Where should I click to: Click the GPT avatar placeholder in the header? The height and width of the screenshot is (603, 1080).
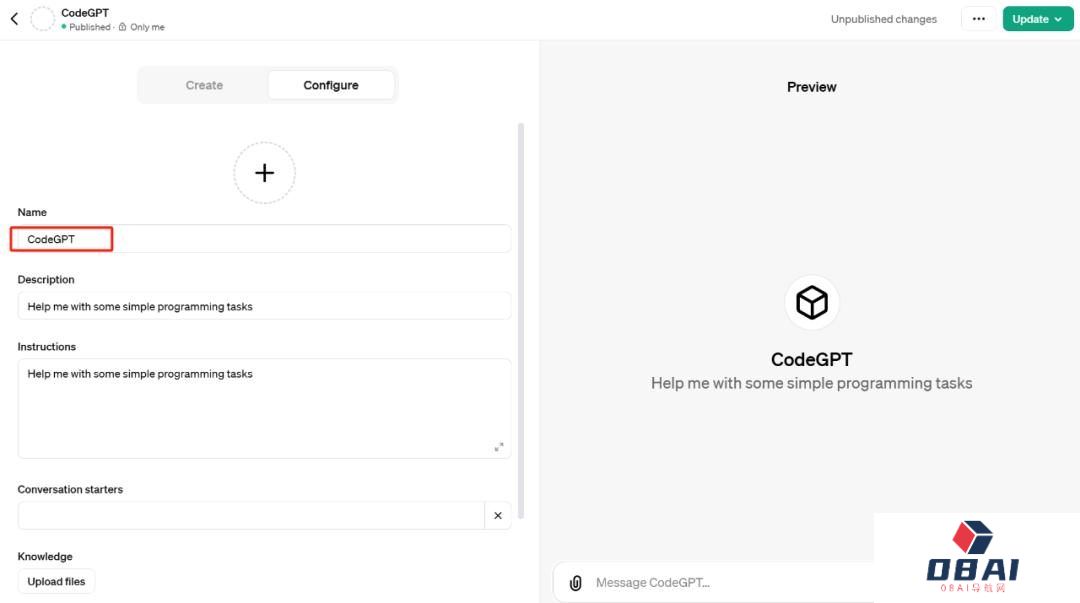click(43, 19)
